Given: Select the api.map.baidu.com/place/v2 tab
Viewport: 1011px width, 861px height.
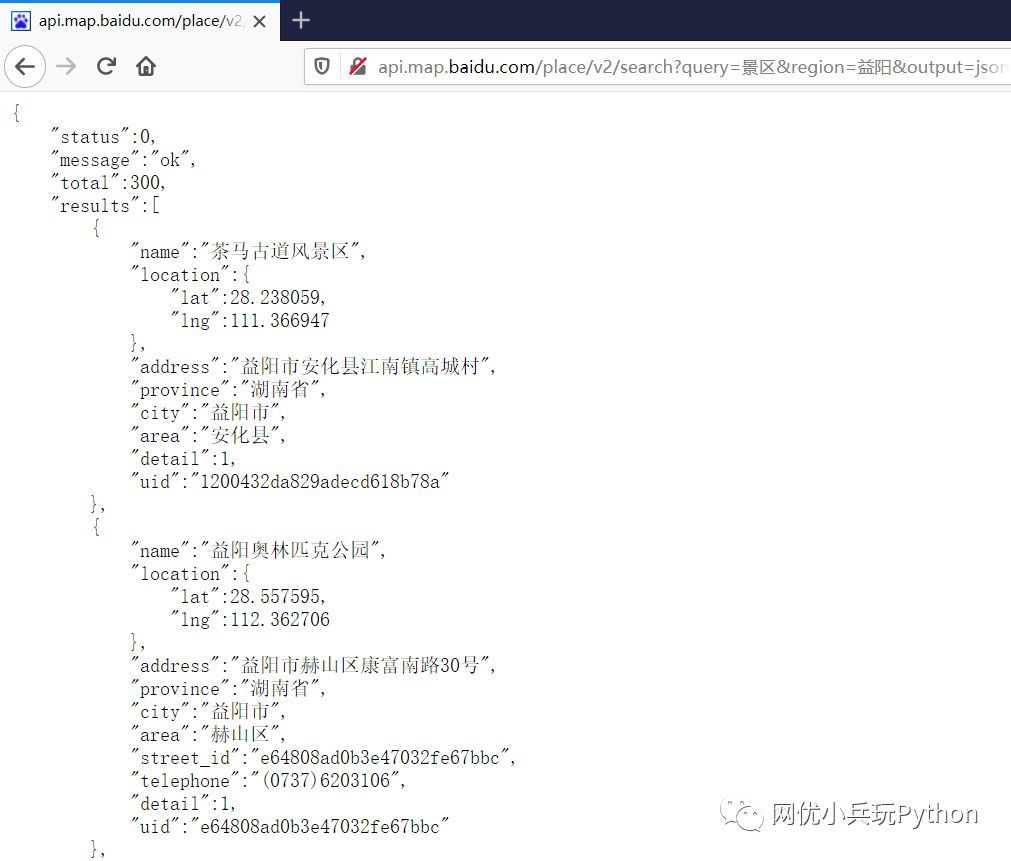Looking at the screenshot, I should [139, 21].
